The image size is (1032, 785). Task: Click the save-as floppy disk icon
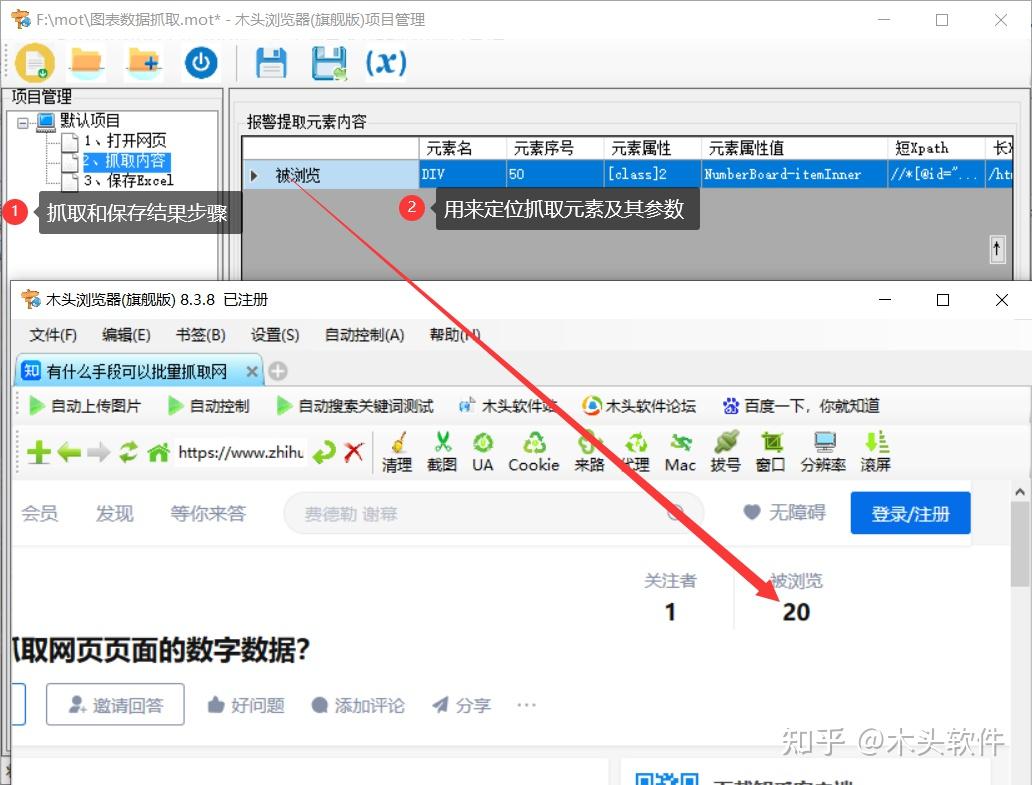(329, 63)
